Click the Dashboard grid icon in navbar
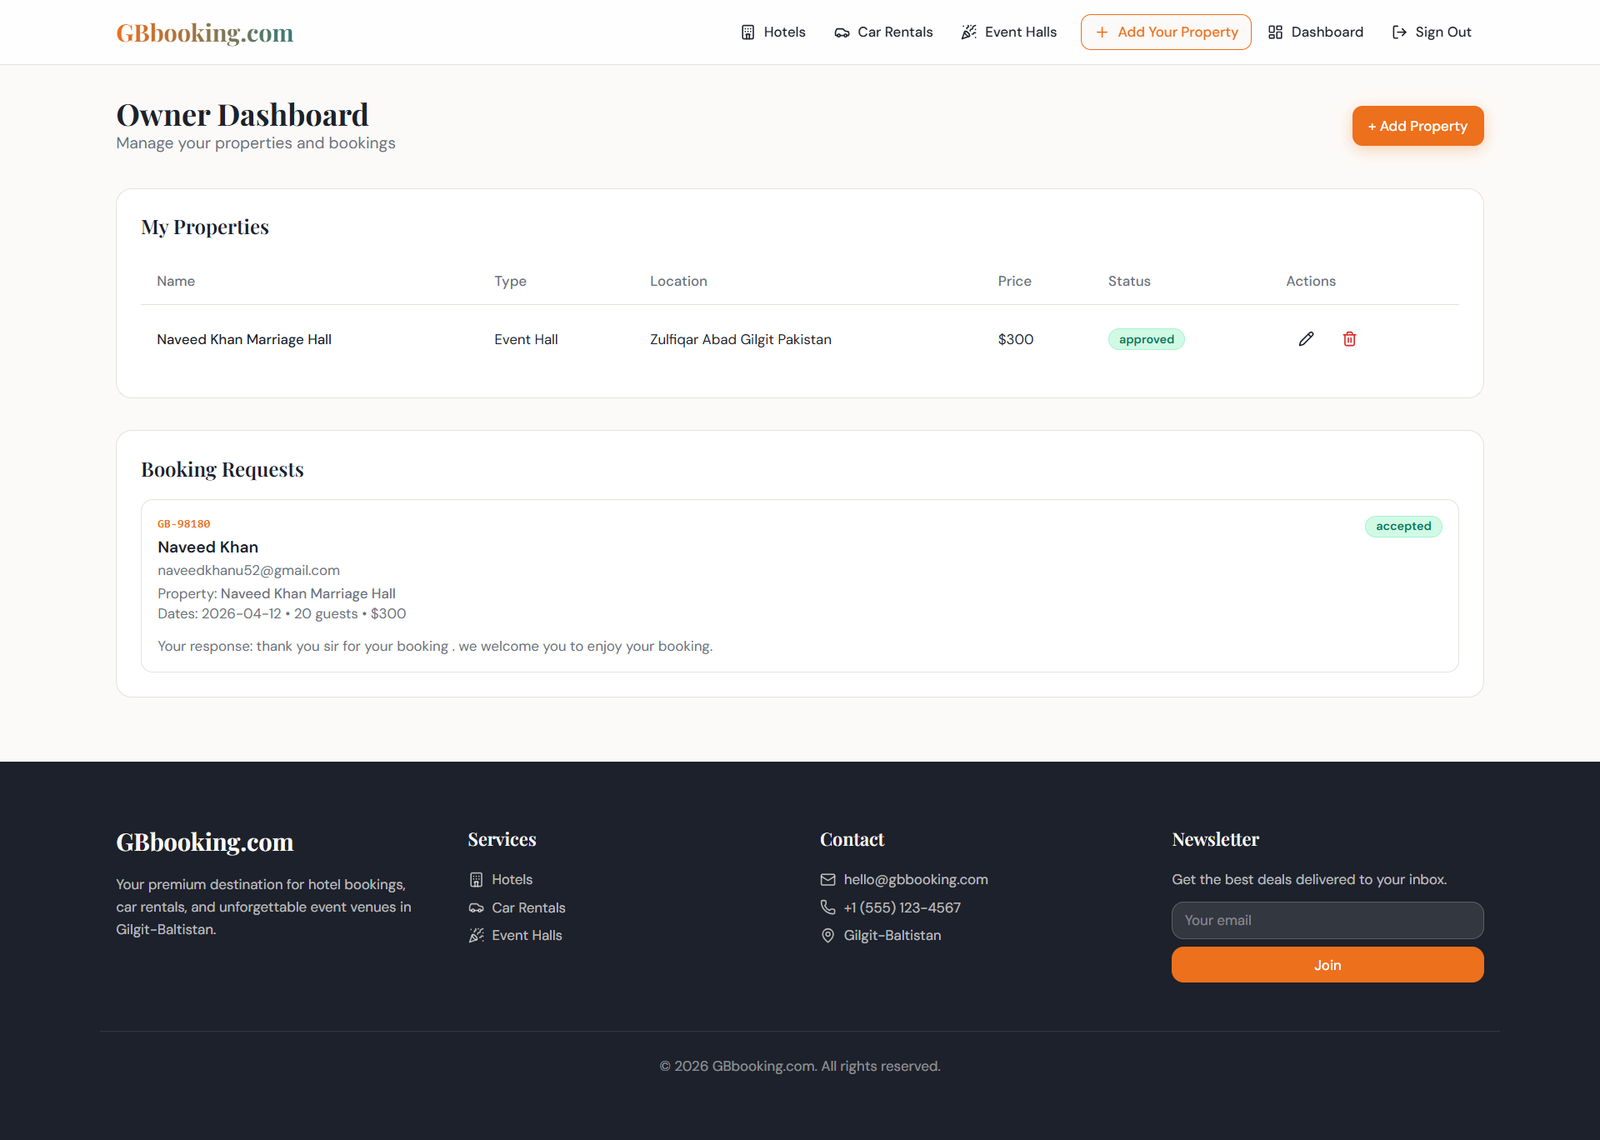The width and height of the screenshot is (1600, 1140). 1275,32
